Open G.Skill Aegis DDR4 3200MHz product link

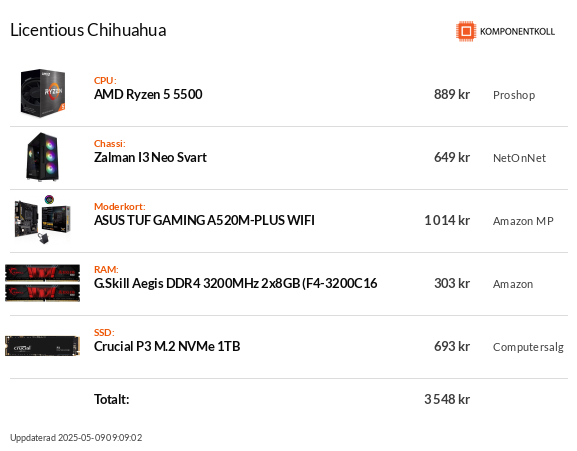(236, 284)
